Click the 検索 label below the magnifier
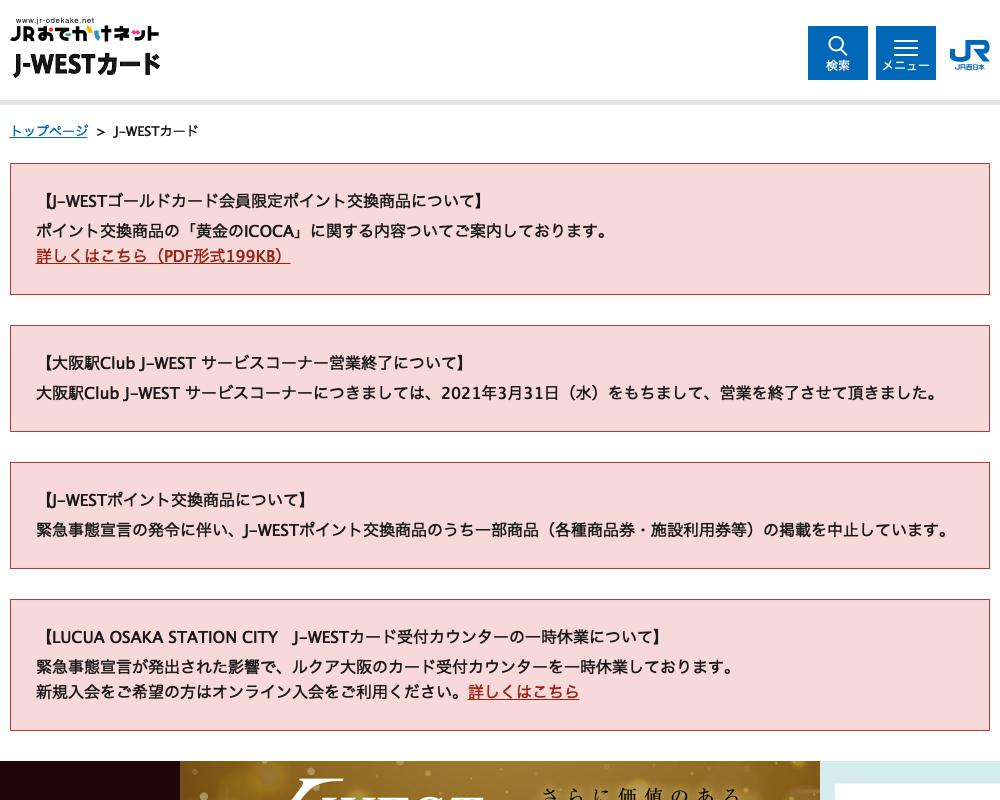Screen dimensions: 1000x800 click(x=837, y=65)
